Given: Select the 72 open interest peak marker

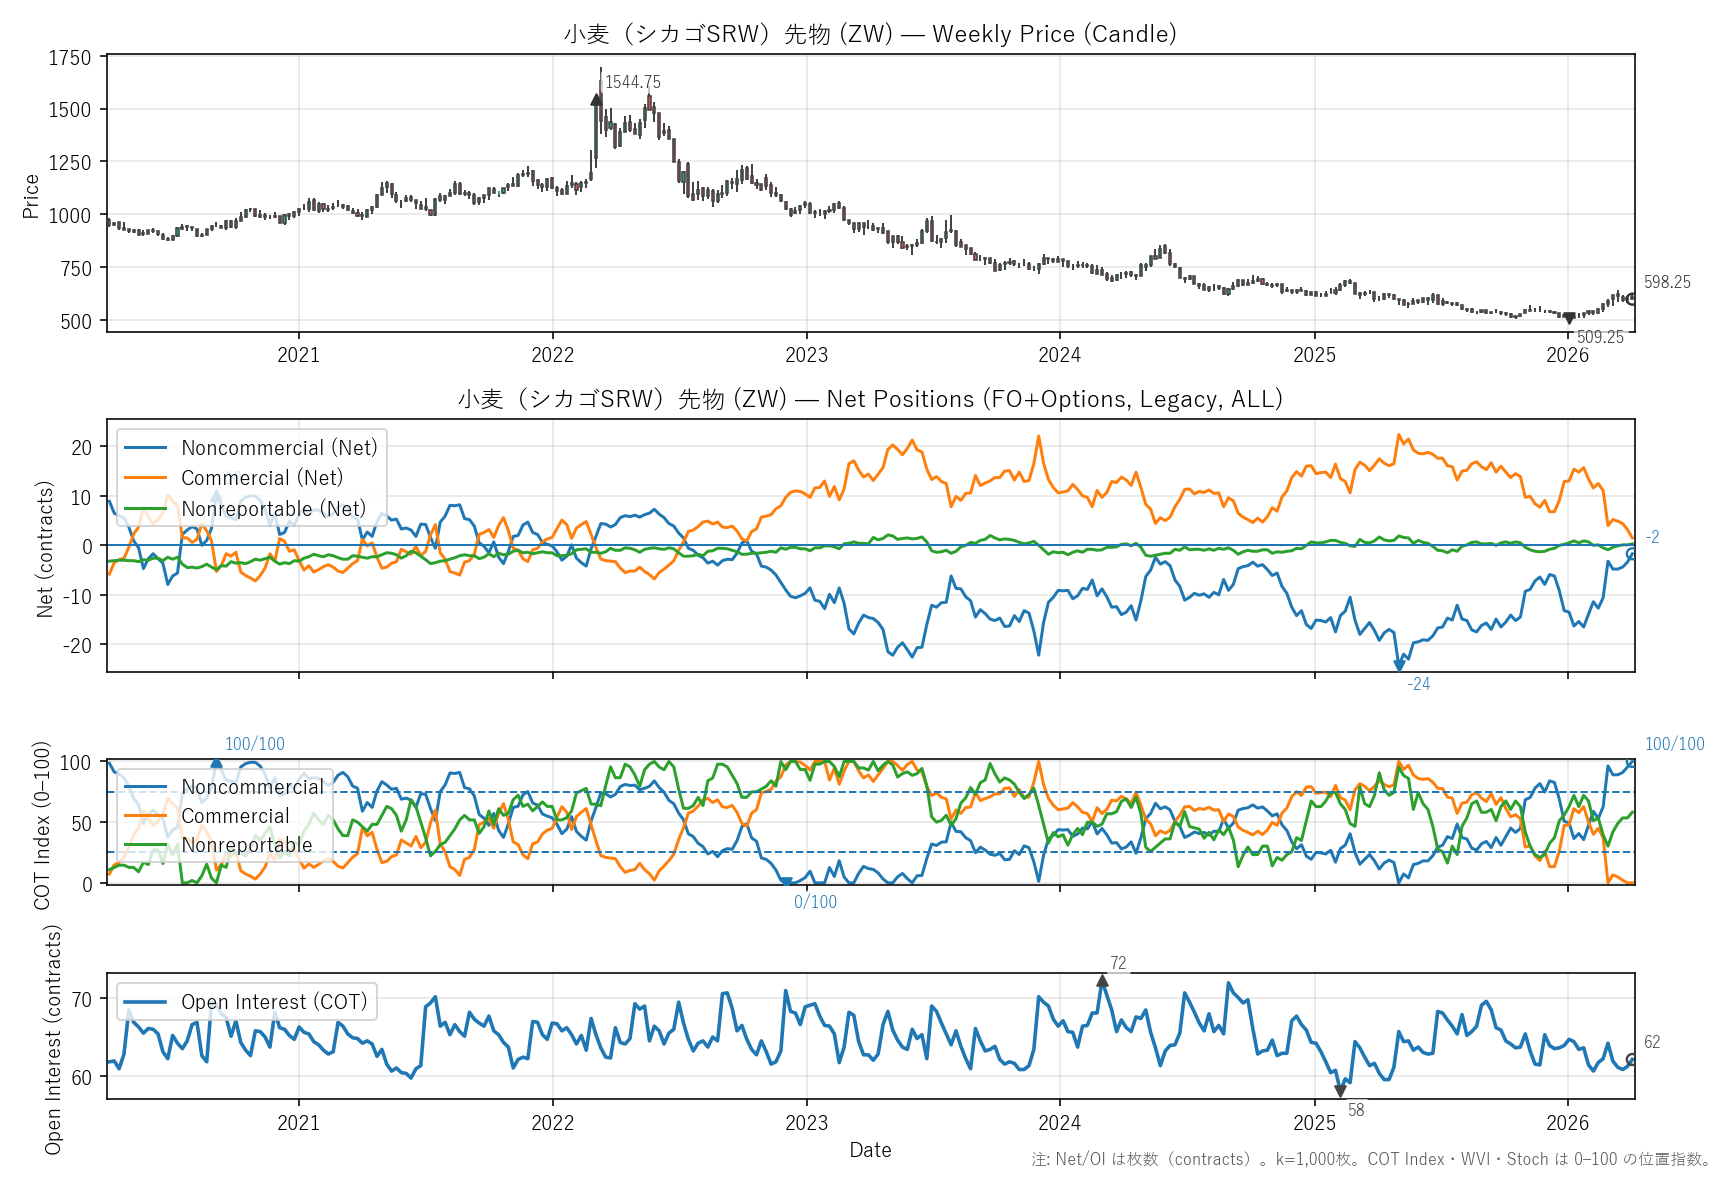Looking at the screenshot, I should tap(1102, 981).
